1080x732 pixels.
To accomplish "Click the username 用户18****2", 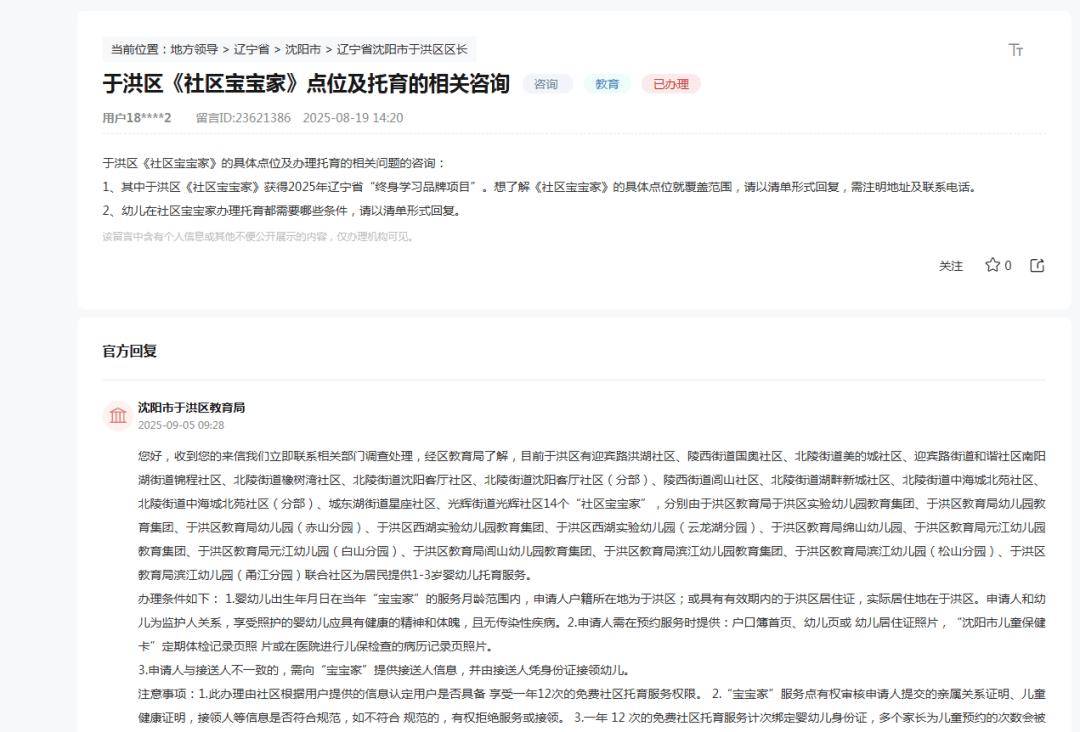I will (x=137, y=118).
